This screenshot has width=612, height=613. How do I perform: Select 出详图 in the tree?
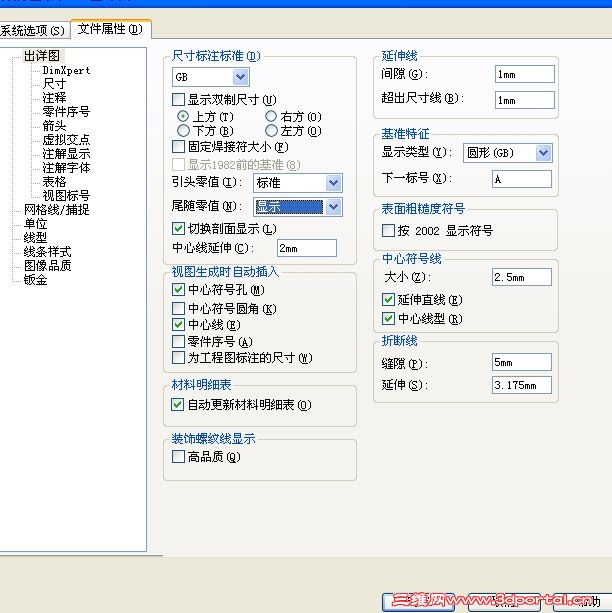(x=42, y=56)
